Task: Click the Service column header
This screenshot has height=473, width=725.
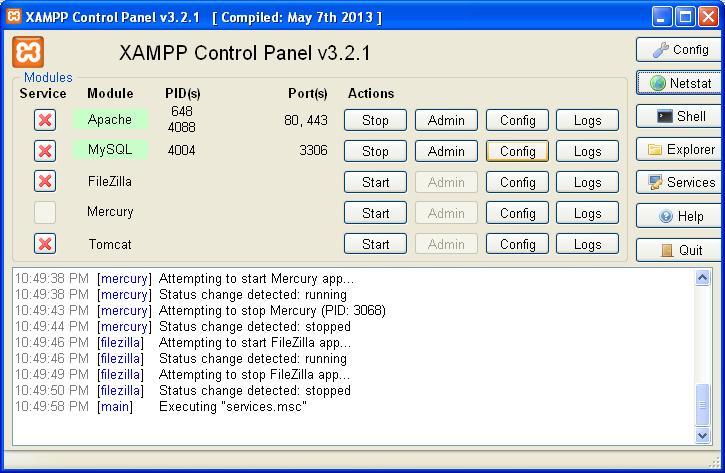Action: click(x=43, y=93)
